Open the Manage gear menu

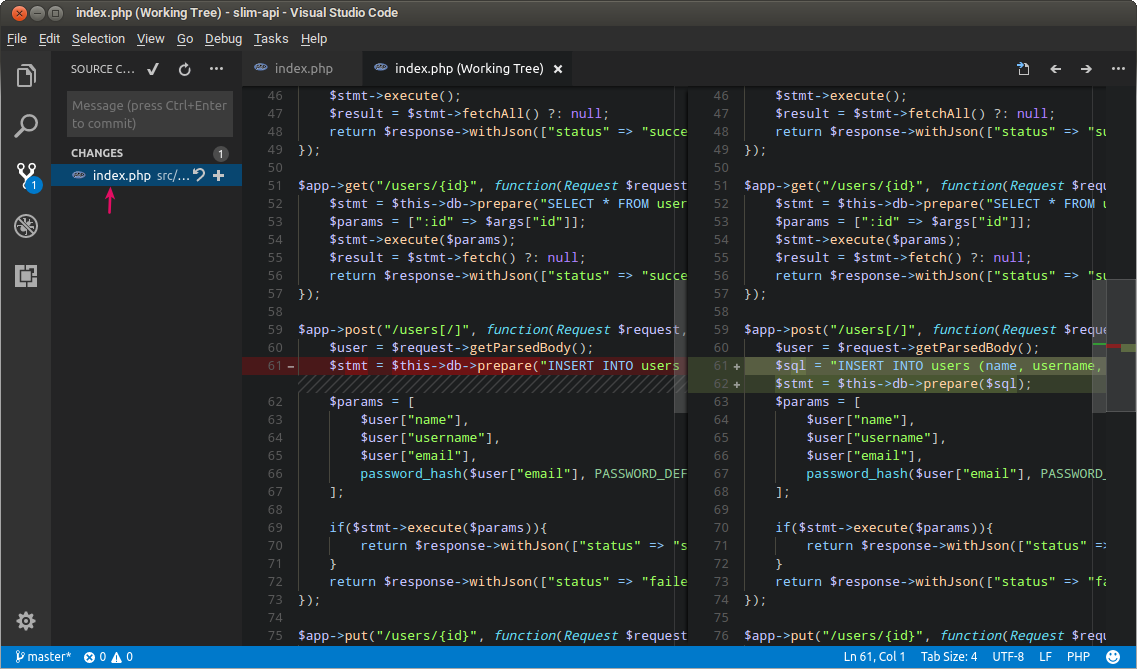click(26, 621)
